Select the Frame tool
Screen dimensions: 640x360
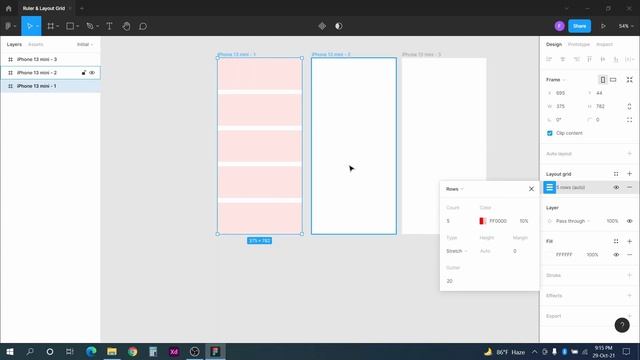[51, 26]
